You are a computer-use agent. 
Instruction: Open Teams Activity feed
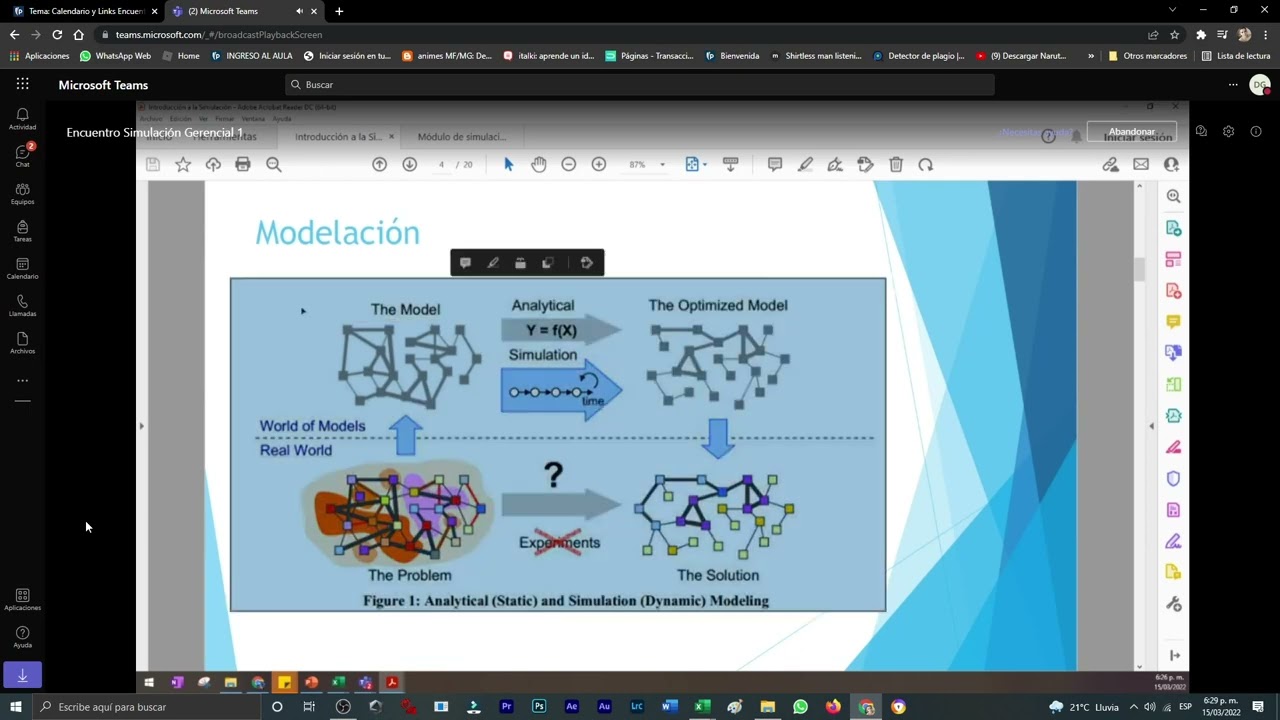(22, 119)
